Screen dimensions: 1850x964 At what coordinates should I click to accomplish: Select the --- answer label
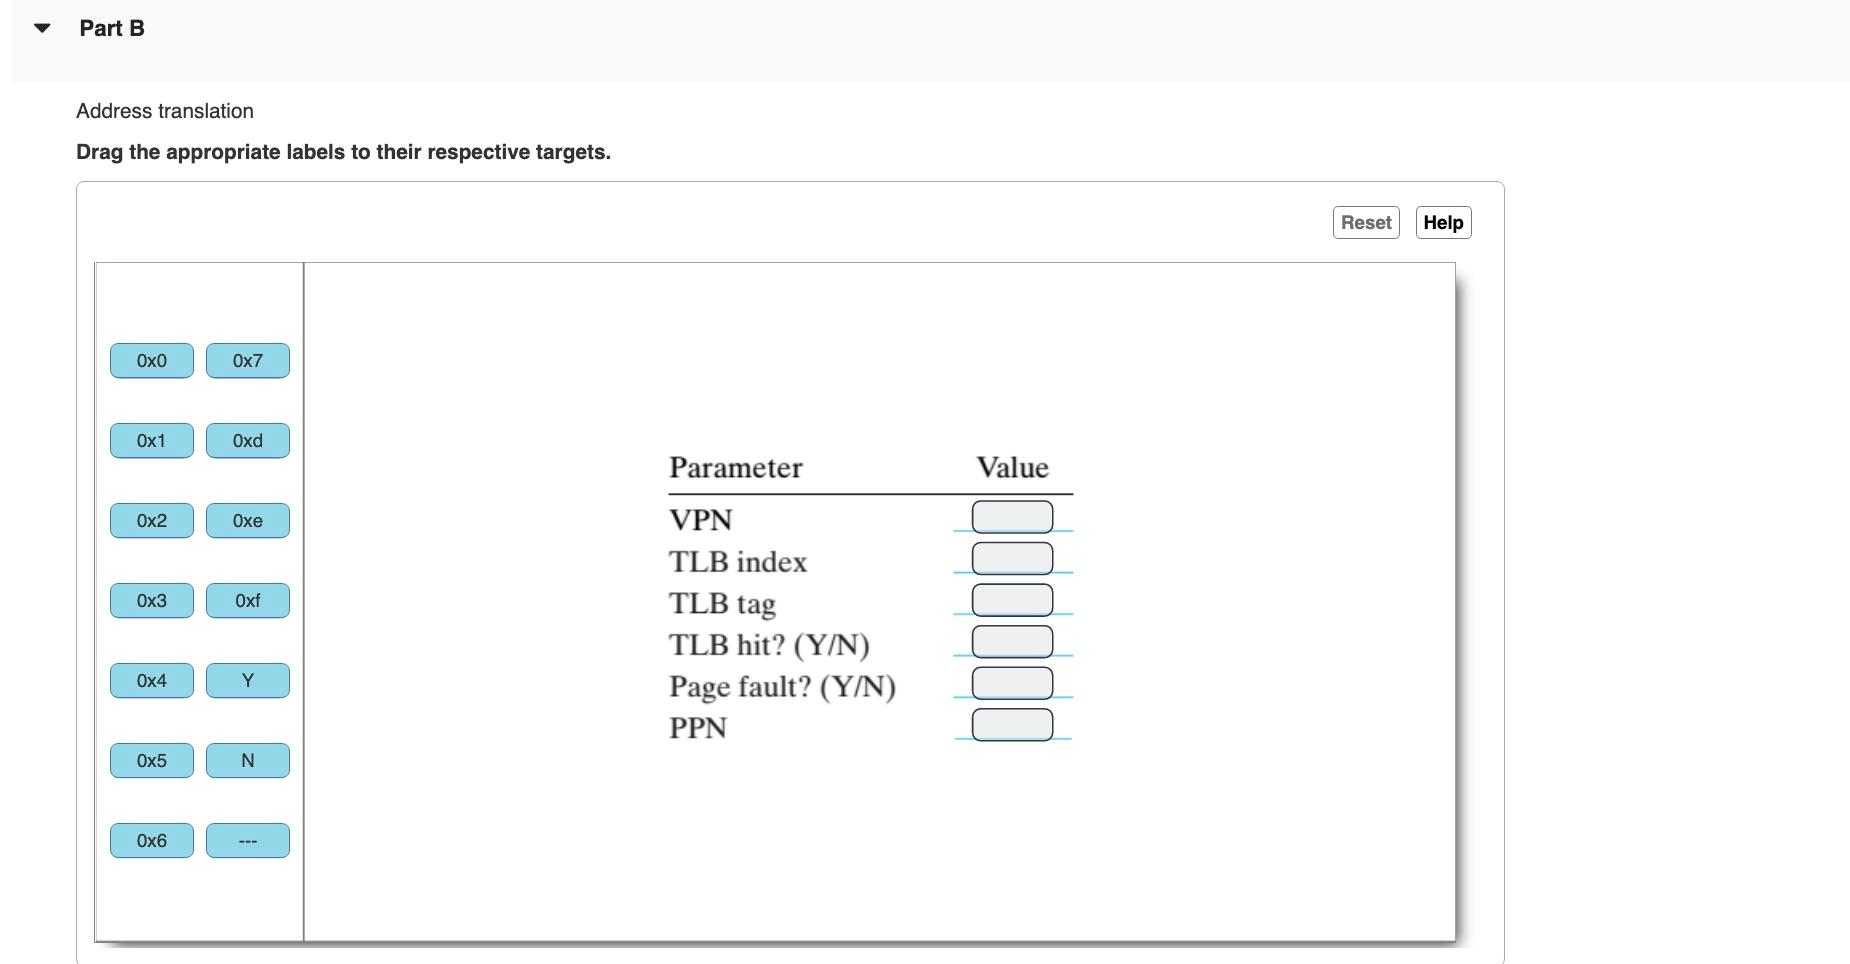(247, 840)
